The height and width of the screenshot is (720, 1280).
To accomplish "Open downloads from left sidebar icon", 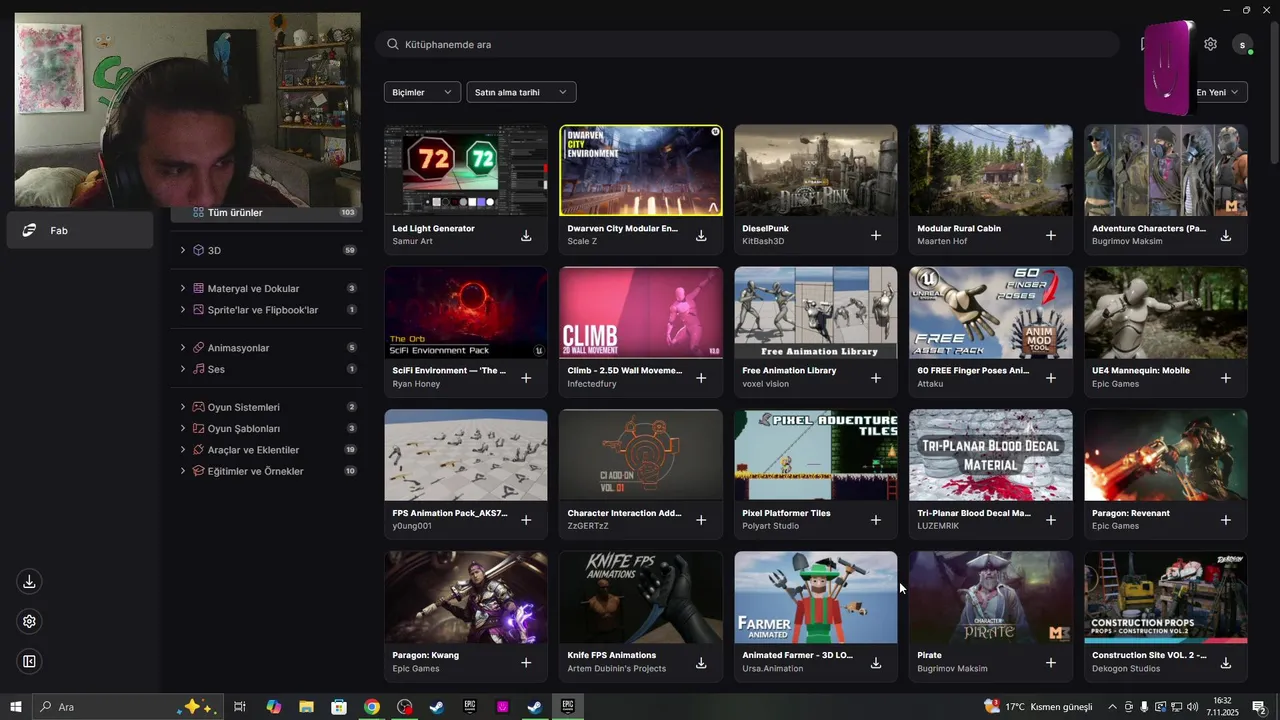I will coord(29,581).
